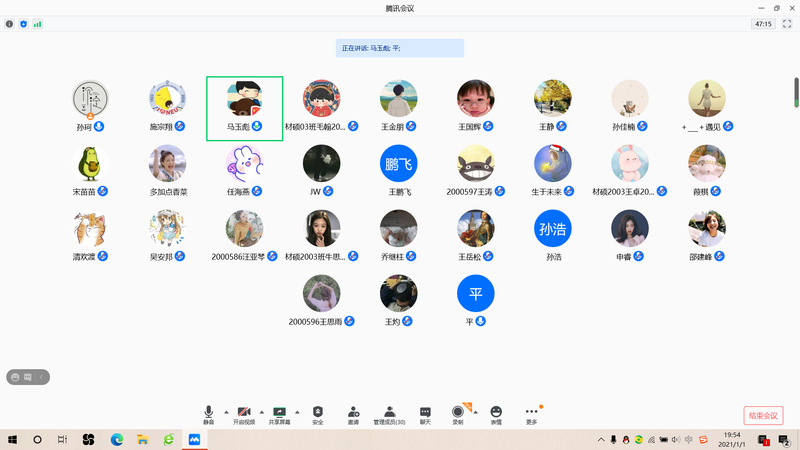Image resolution: width=800 pixels, height=450 pixels.
Task: Enter full screen via top-right icon
Action: tap(788, 23)
